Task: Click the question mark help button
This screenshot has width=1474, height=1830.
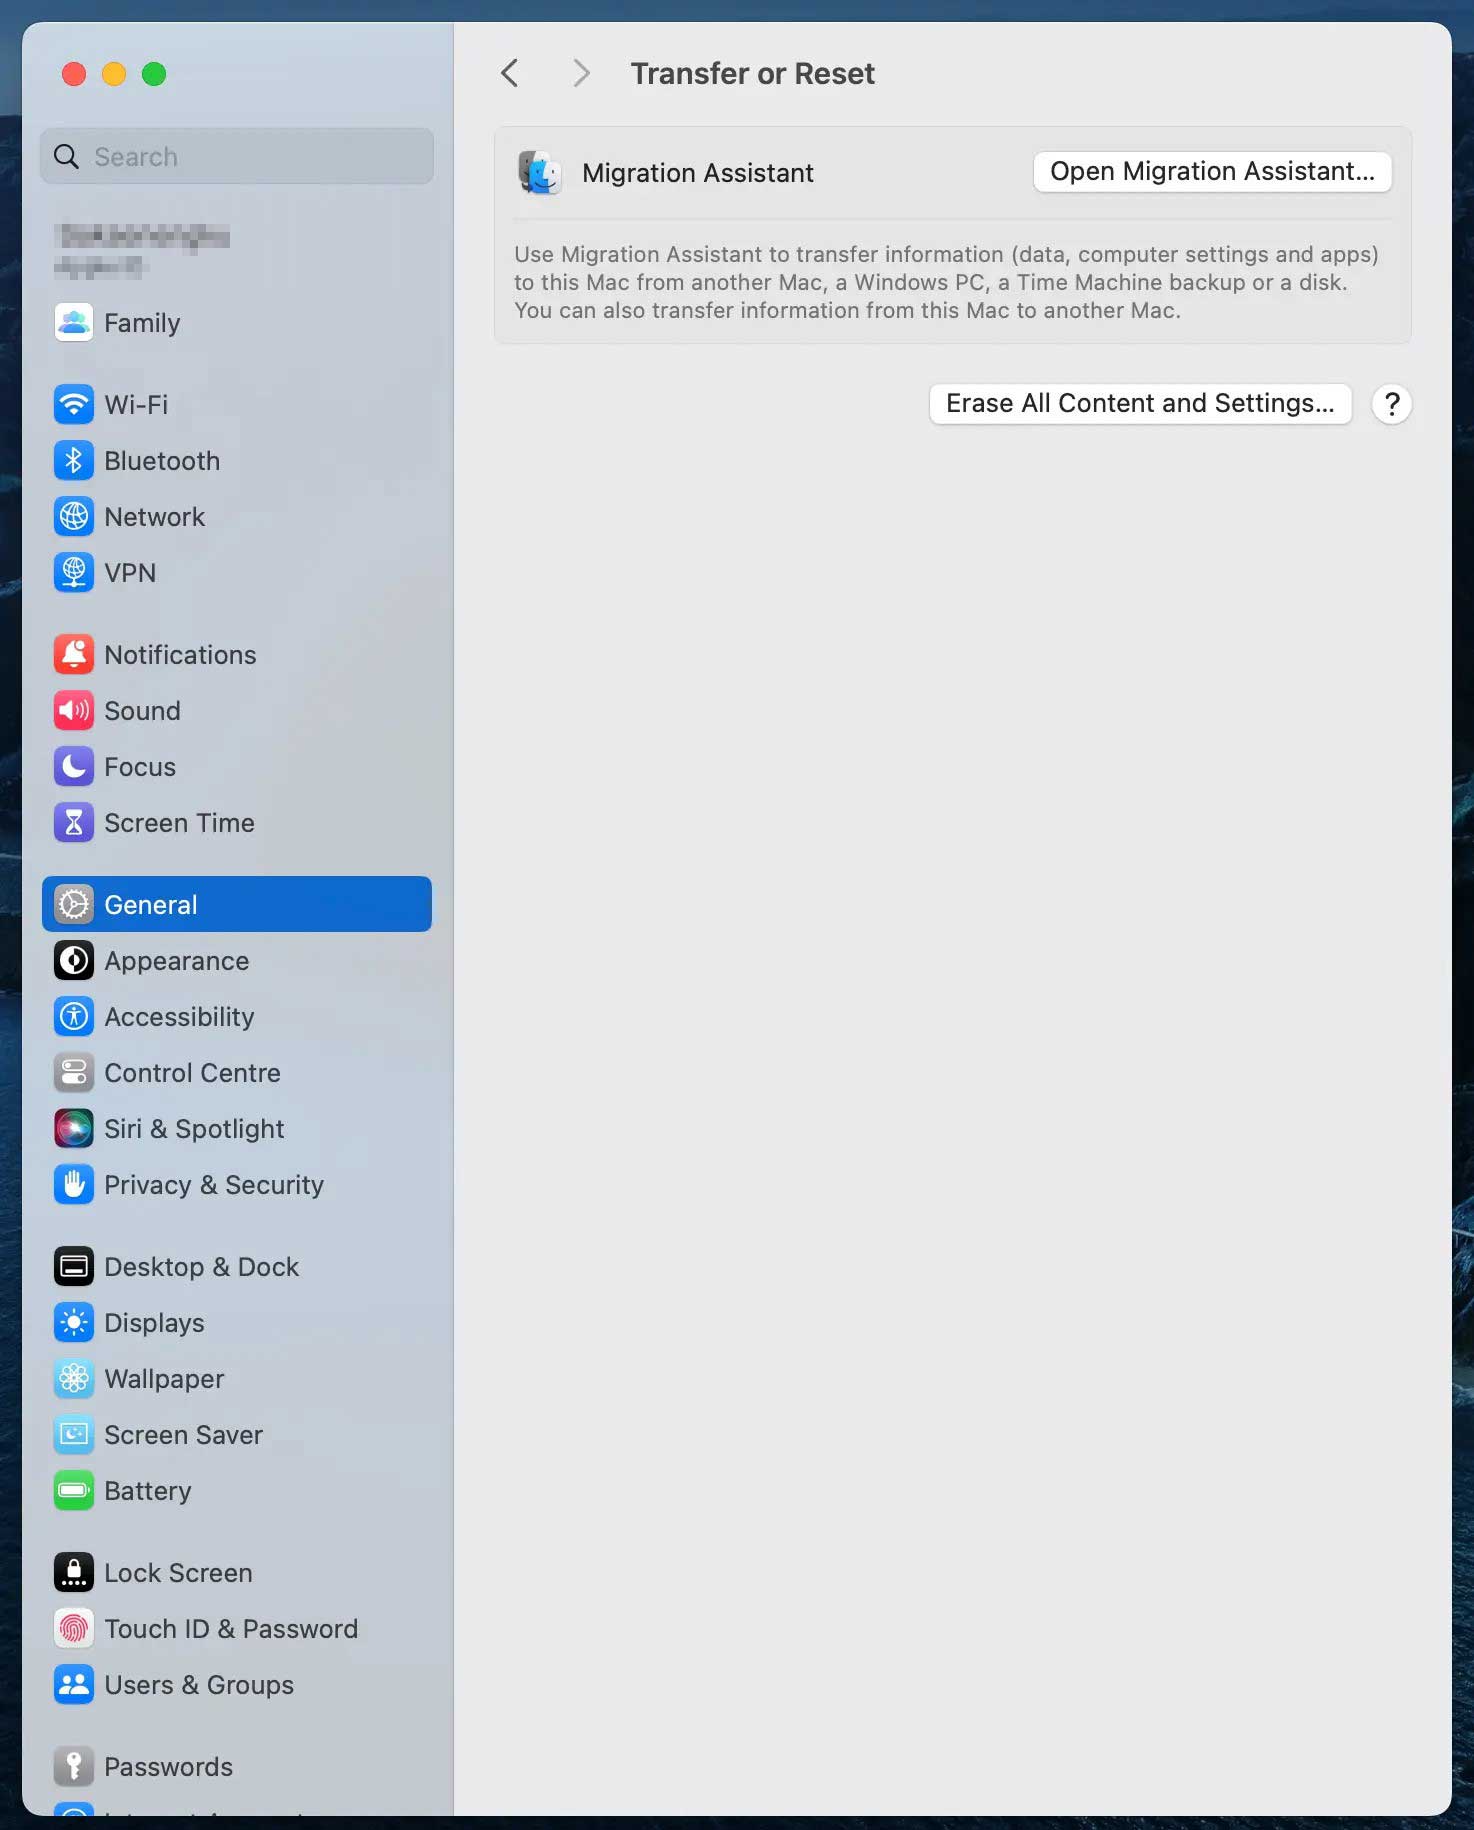Action: coord(1391,404)
